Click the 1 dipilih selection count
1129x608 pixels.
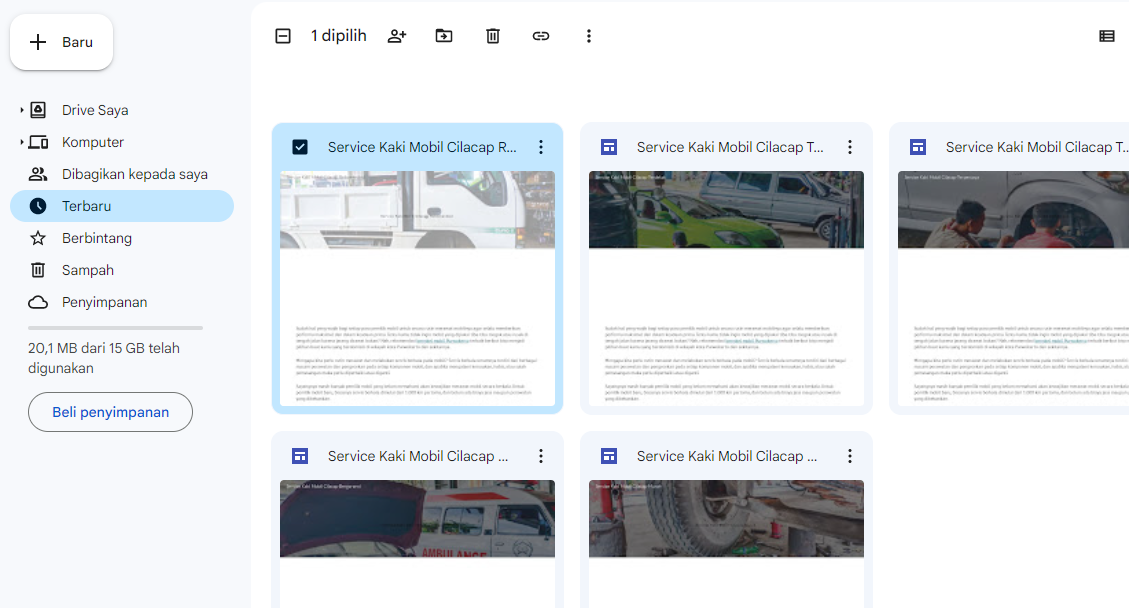338,36
